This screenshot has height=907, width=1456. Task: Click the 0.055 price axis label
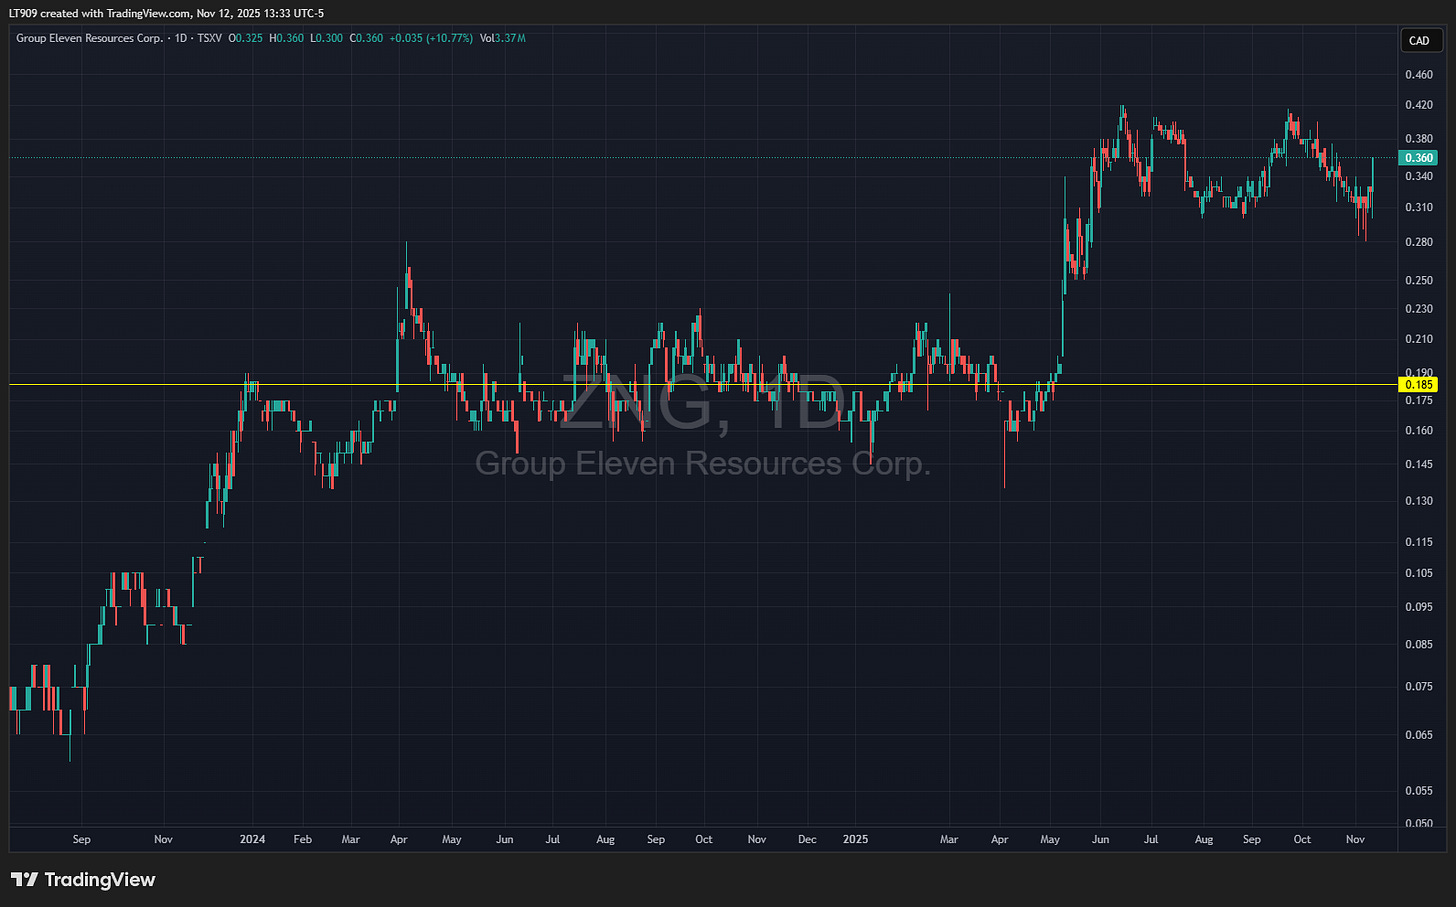(1419, 791)
